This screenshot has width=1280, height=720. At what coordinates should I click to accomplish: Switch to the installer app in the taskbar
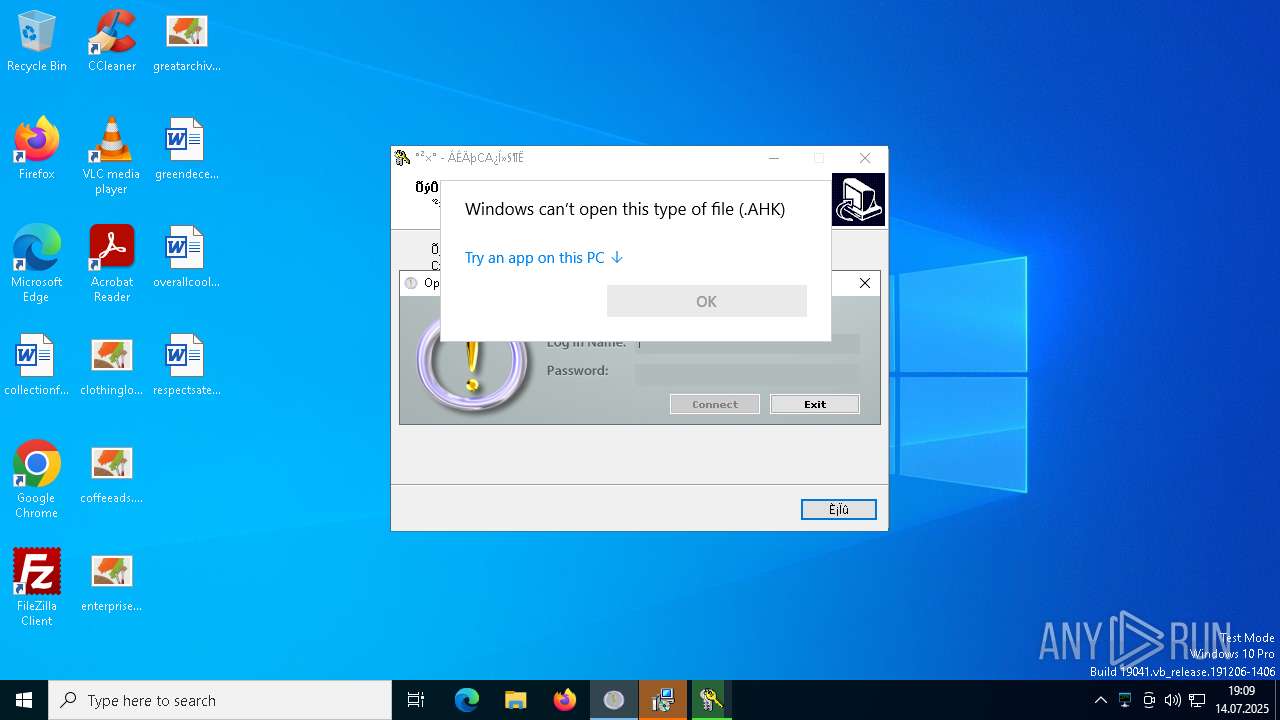pyautogui.click(x=663, y=700)
